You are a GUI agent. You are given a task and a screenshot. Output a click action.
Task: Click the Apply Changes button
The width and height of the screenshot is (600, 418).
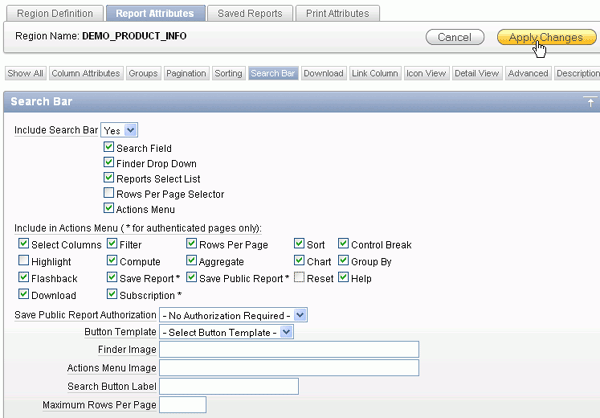[x=546, y=37]
